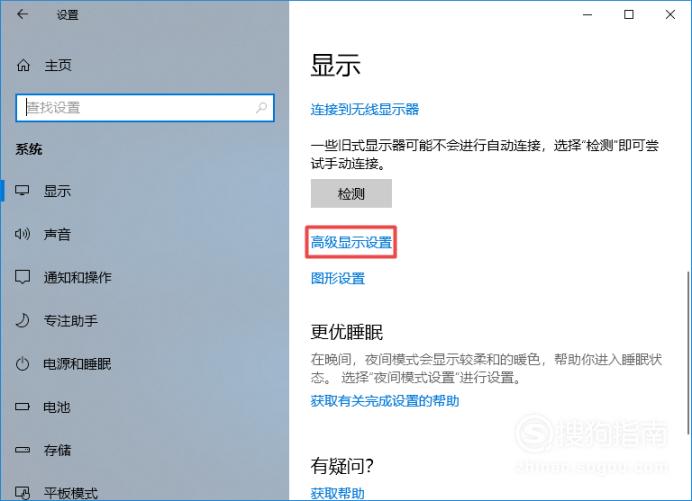The height and width of the screenshot is (501, 692).
Task: Select the 电源和睡眠 power icon
Action: point(22,364)
